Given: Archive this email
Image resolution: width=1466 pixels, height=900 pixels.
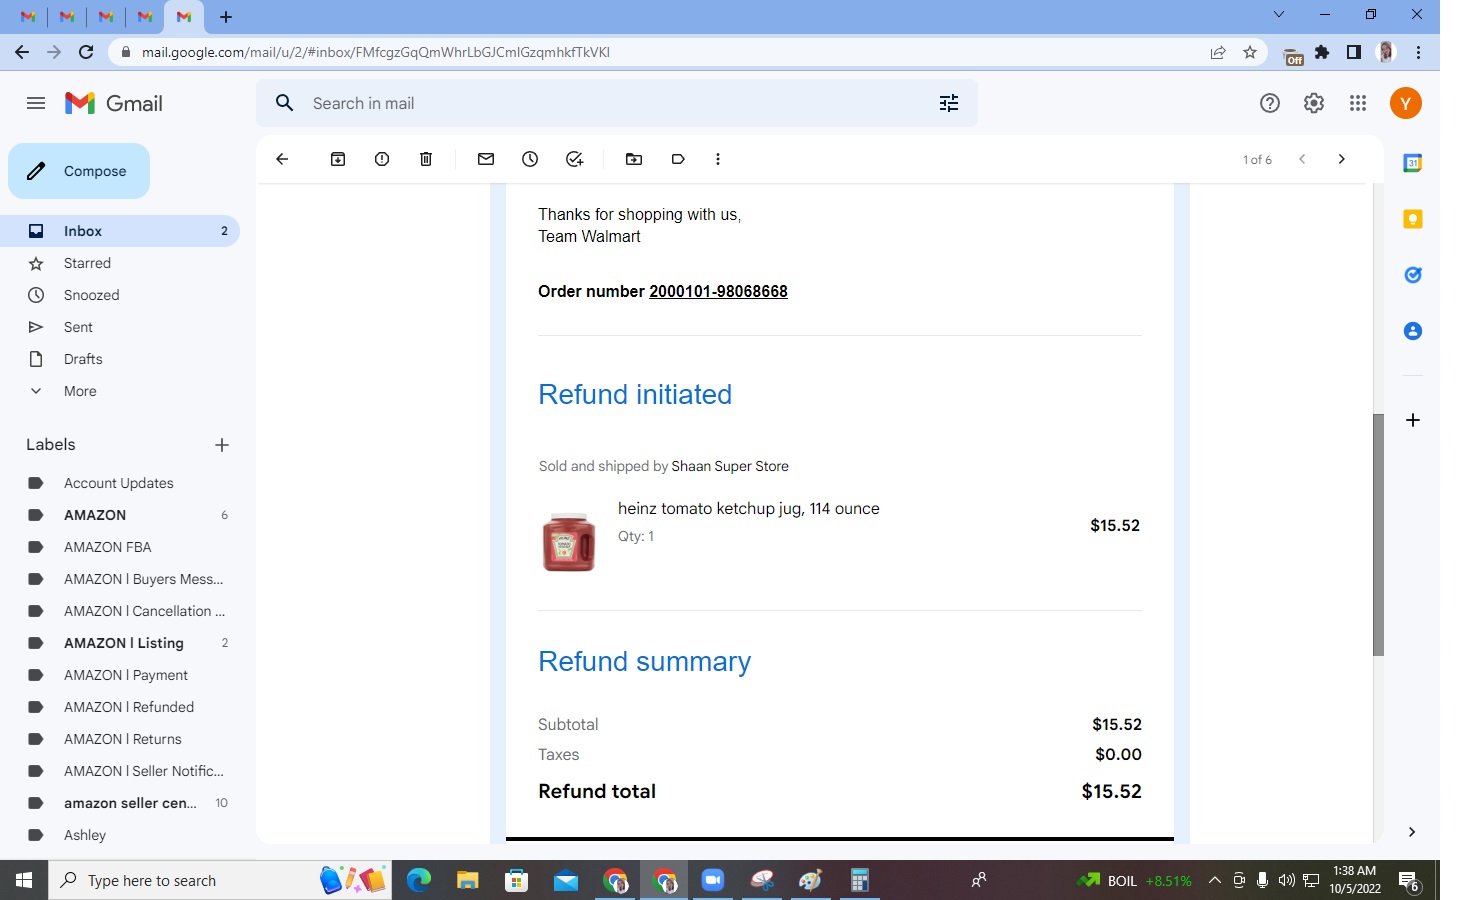Looking at the screenshot, I should pos(338,159).
